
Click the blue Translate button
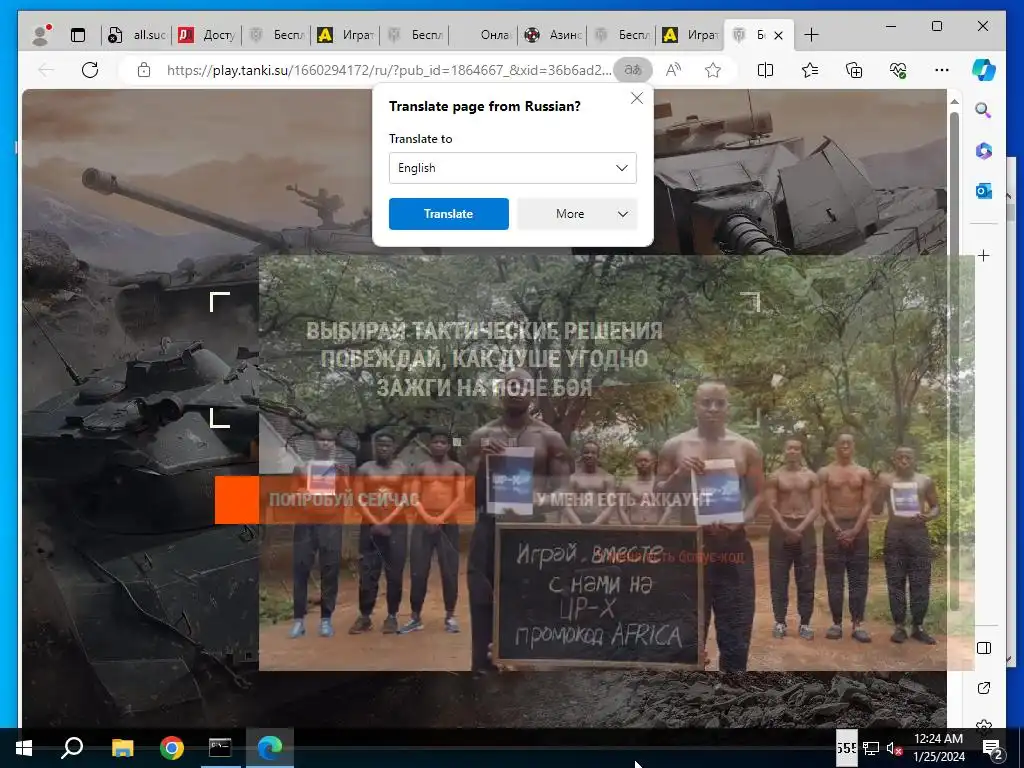click(x=449, y=214)
